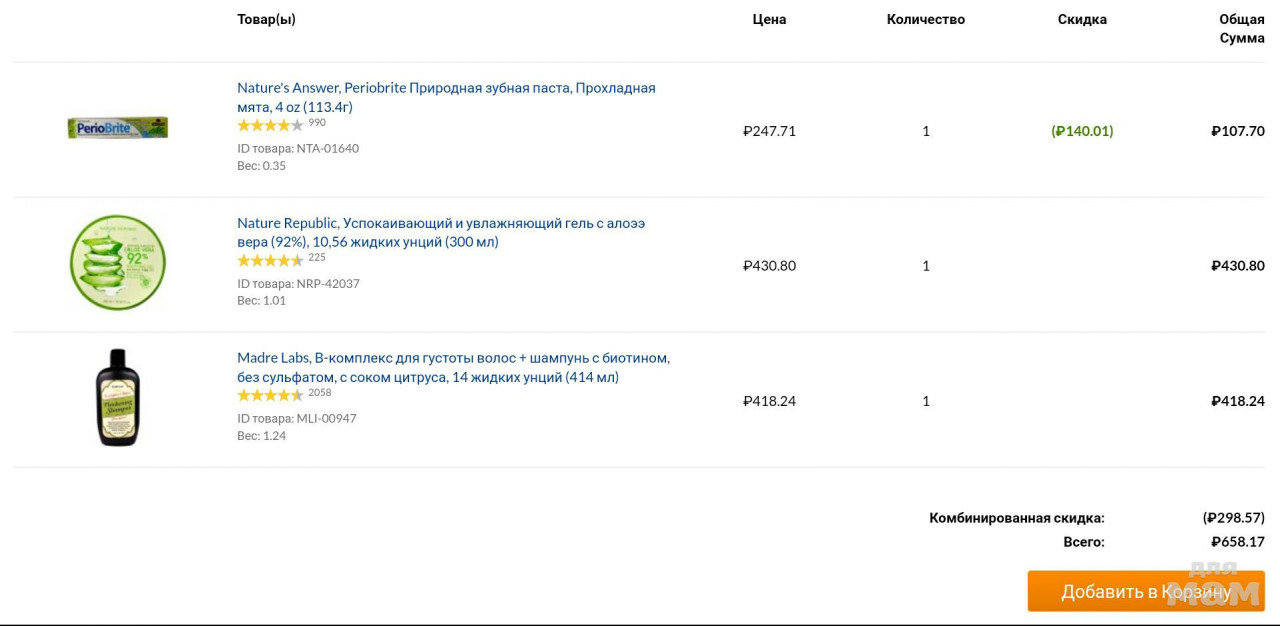Click the 225 reviews count
Viewport: 1280px width, 626px height.
317,258
